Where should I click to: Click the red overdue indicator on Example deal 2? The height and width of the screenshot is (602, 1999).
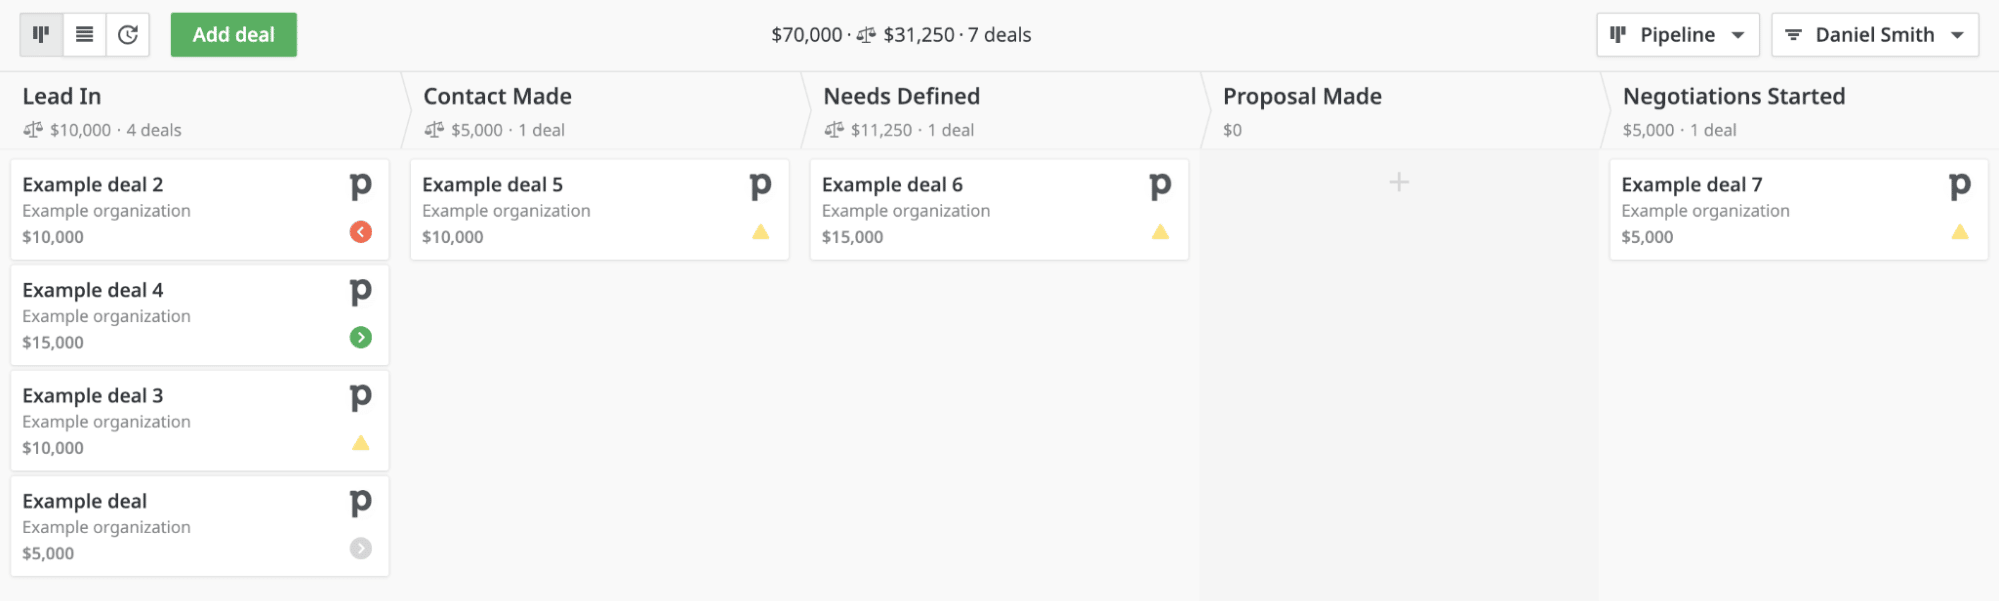point(360,231)
